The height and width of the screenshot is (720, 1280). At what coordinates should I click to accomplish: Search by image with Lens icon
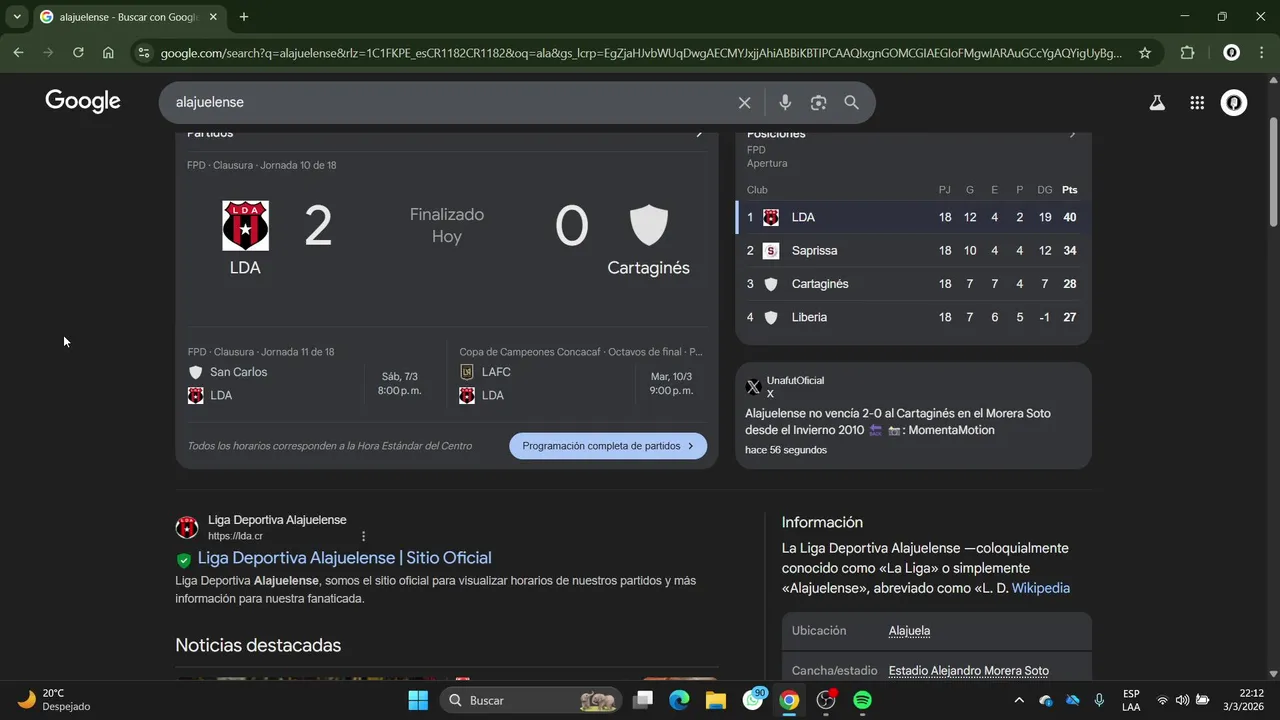pos(819,102)
